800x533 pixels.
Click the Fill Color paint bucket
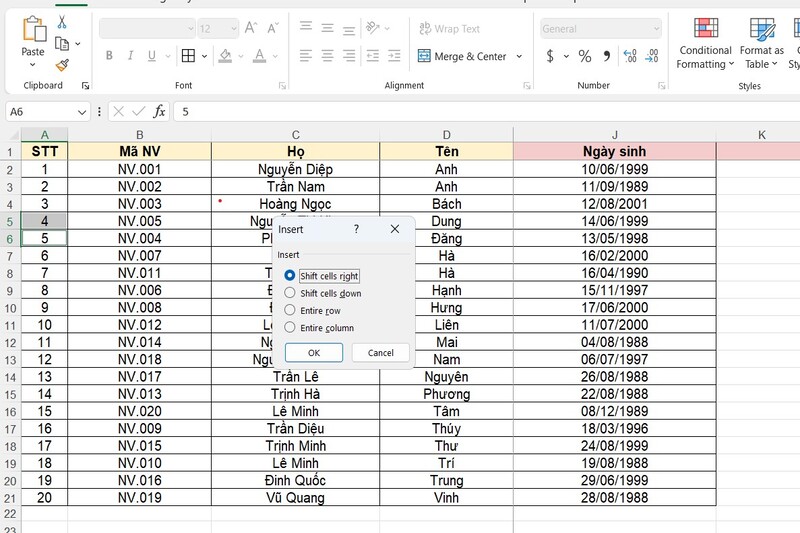tap(225, 56)
